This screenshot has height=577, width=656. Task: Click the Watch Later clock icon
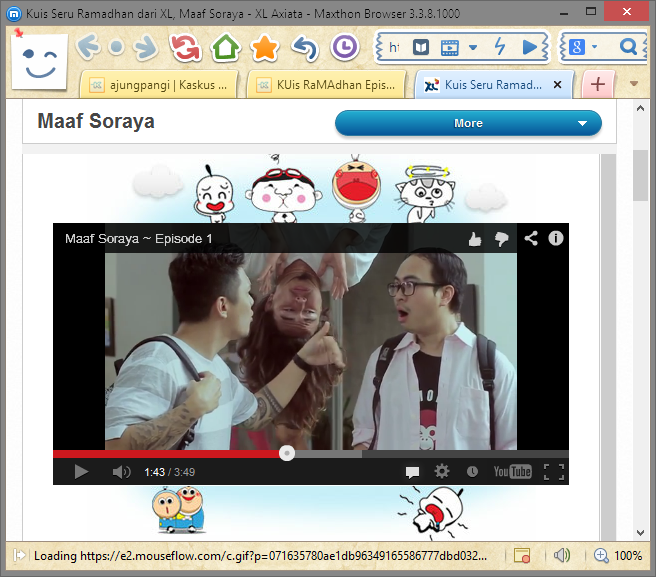[472, 472]
